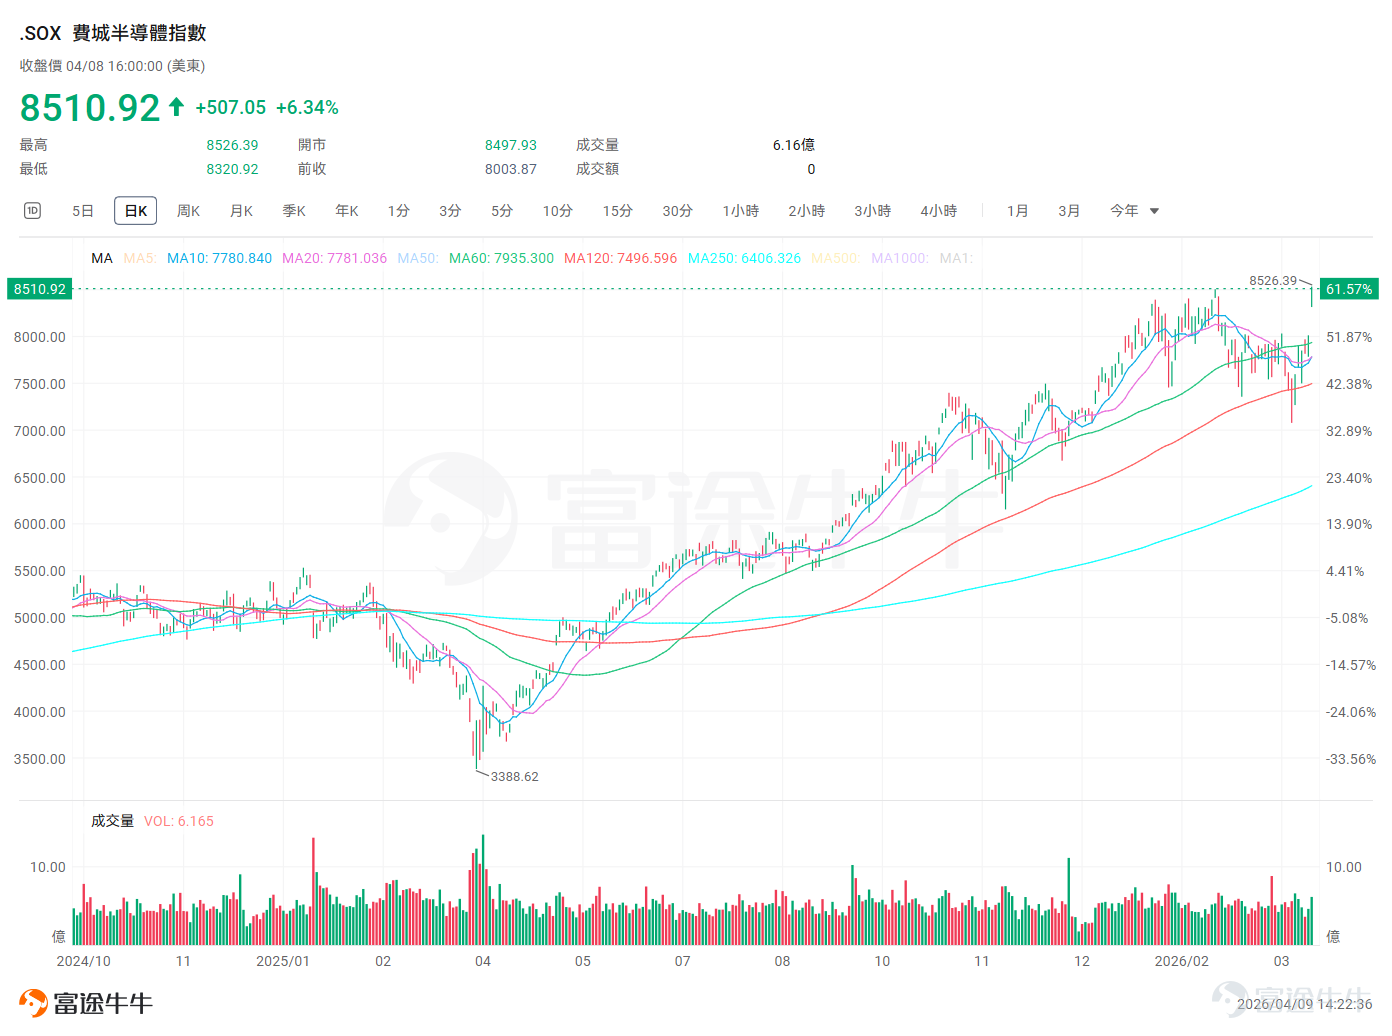Select the 4小時 interval
Screen dimensions: 1392x1036
point(939,211)
